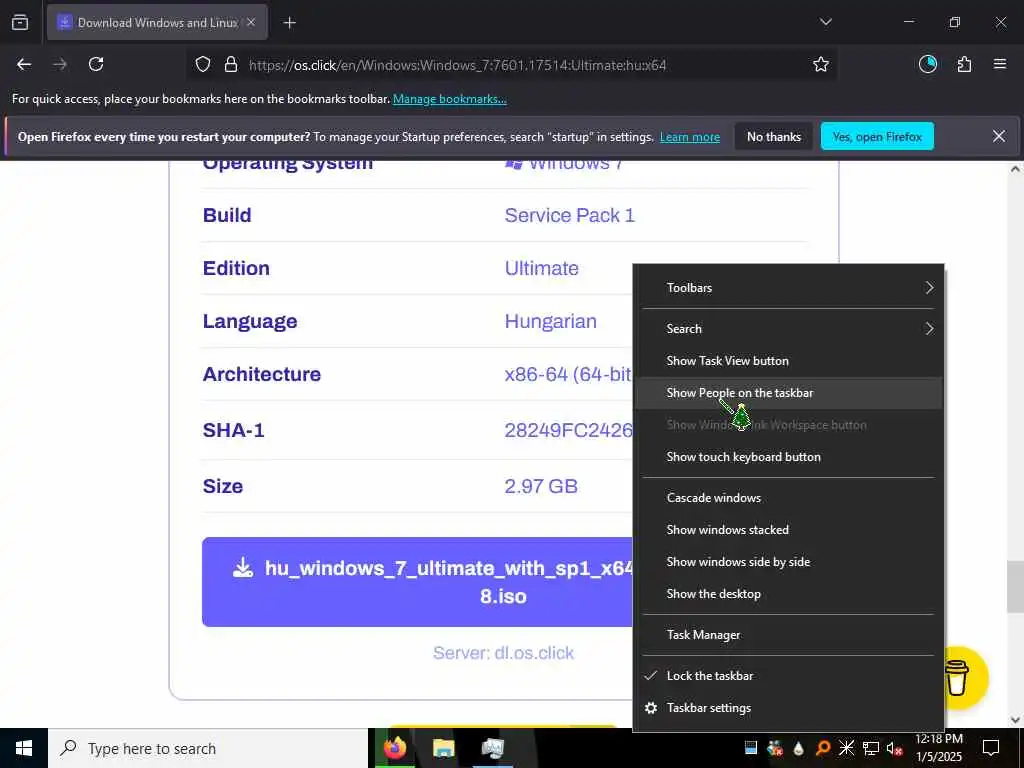Select the 2.97 GB size value

click(x=541, y=487)
